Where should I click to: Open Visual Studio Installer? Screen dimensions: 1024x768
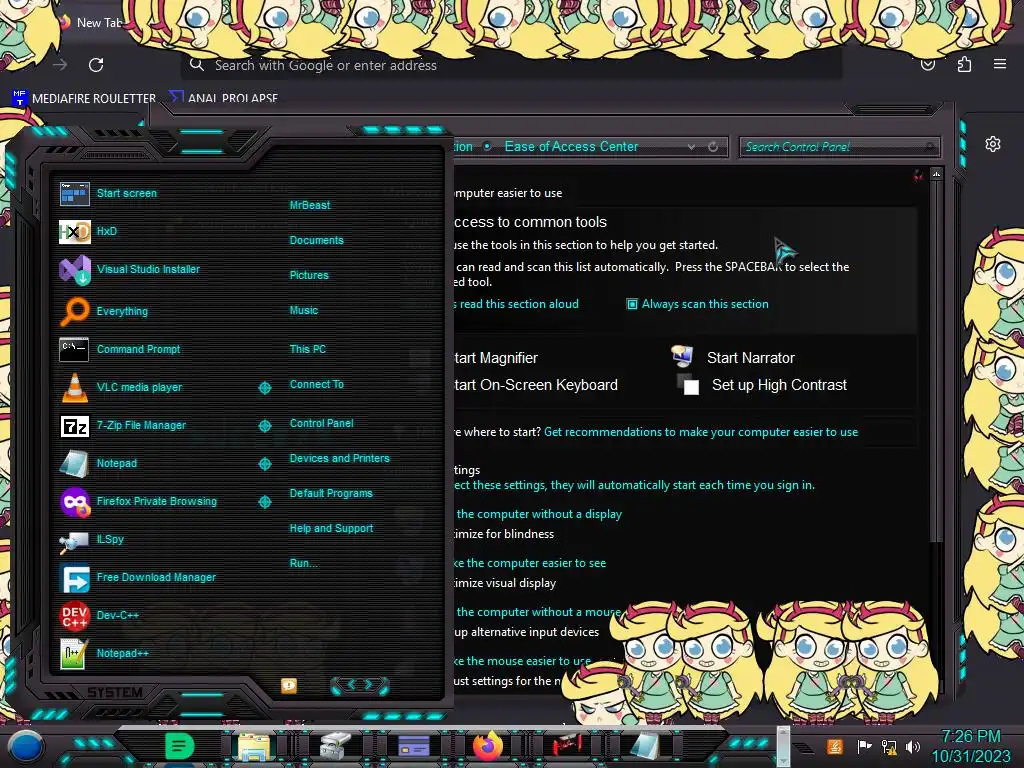coord(129,269)
